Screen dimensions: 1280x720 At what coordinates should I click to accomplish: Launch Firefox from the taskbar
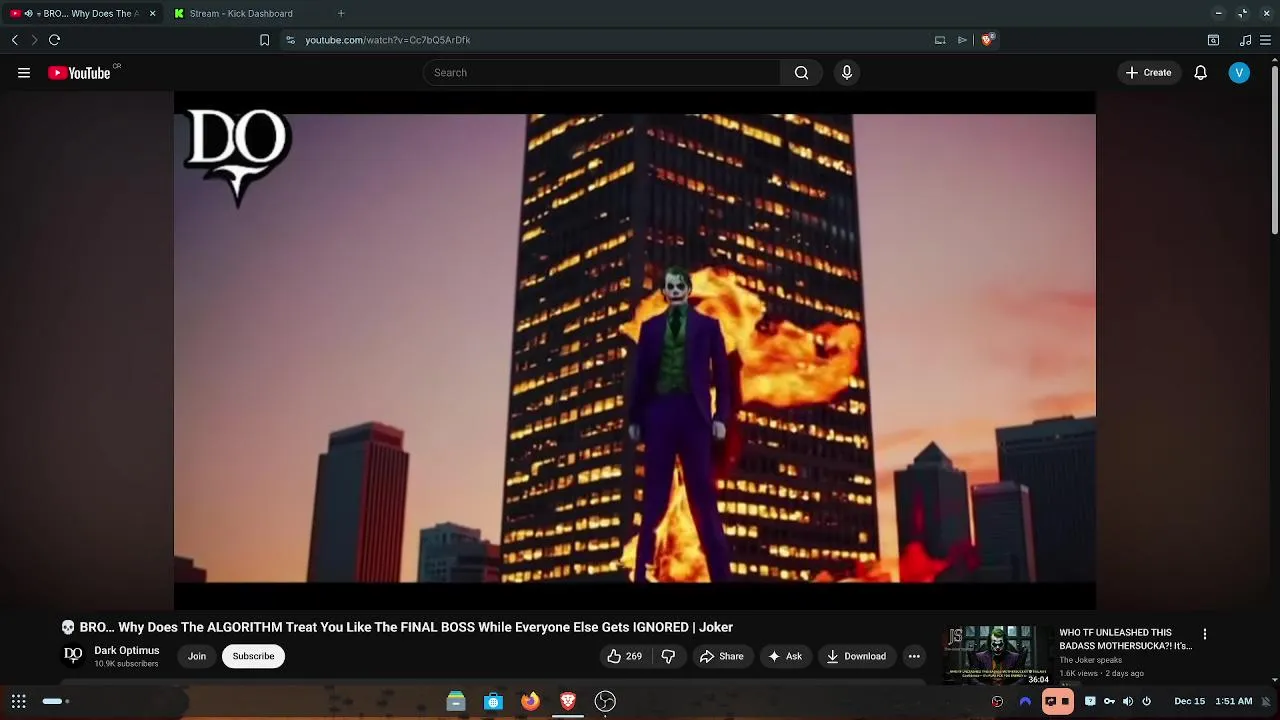530,701
